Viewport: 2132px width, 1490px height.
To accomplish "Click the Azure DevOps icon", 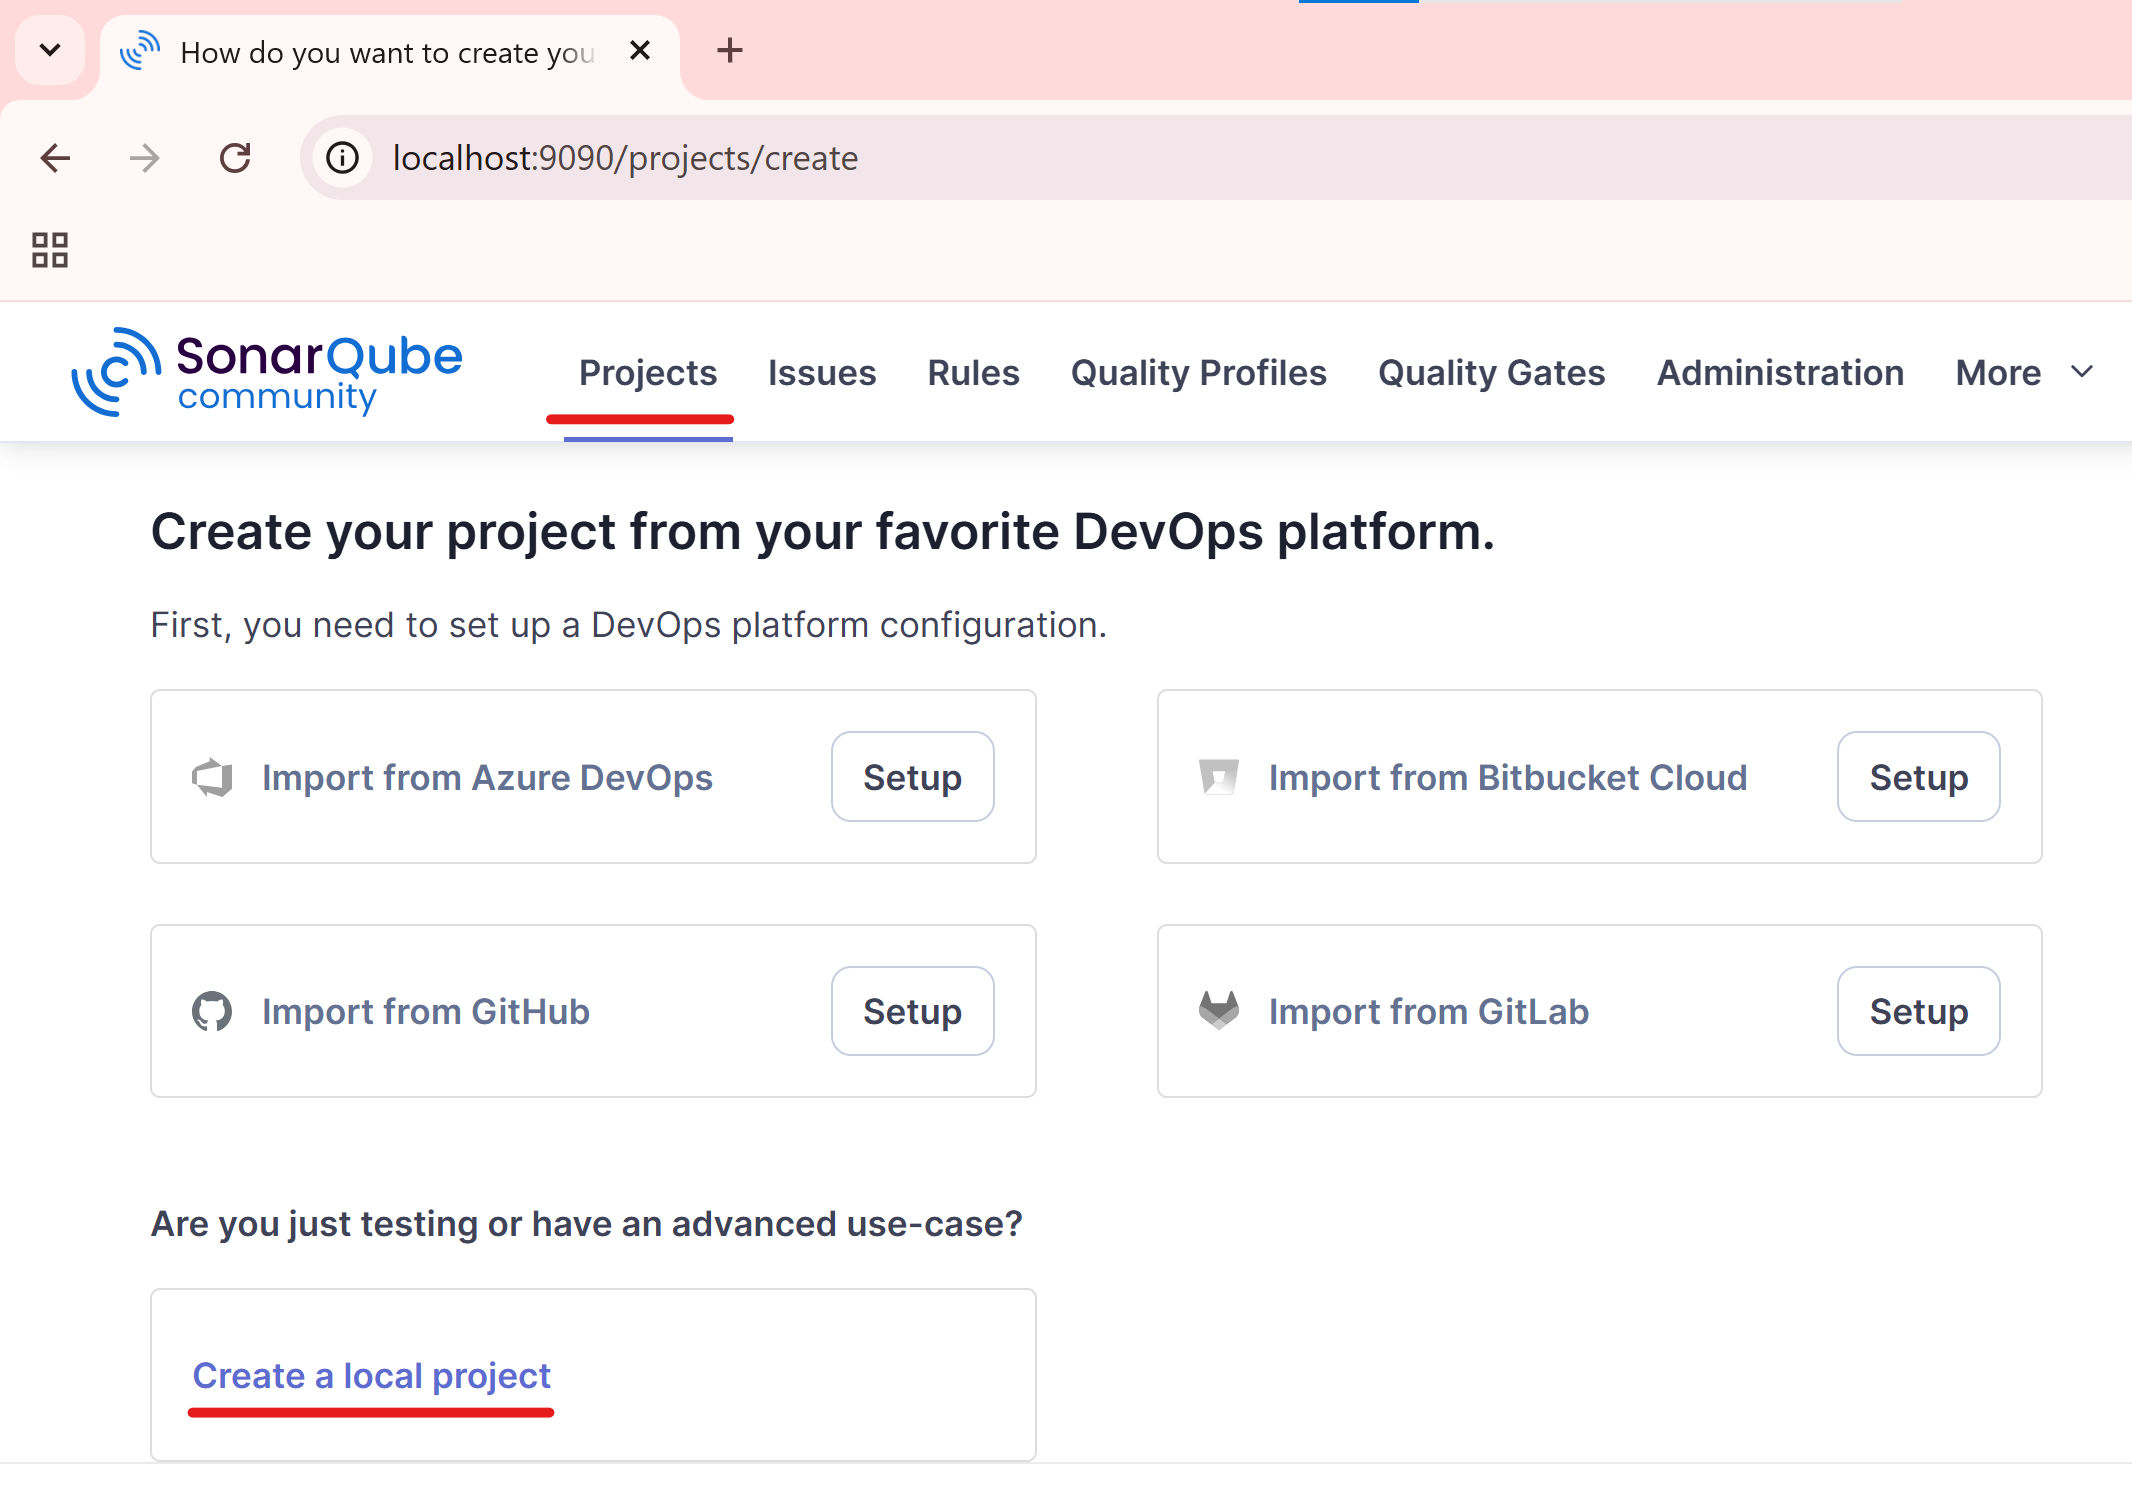I will [x=212, y=778].
